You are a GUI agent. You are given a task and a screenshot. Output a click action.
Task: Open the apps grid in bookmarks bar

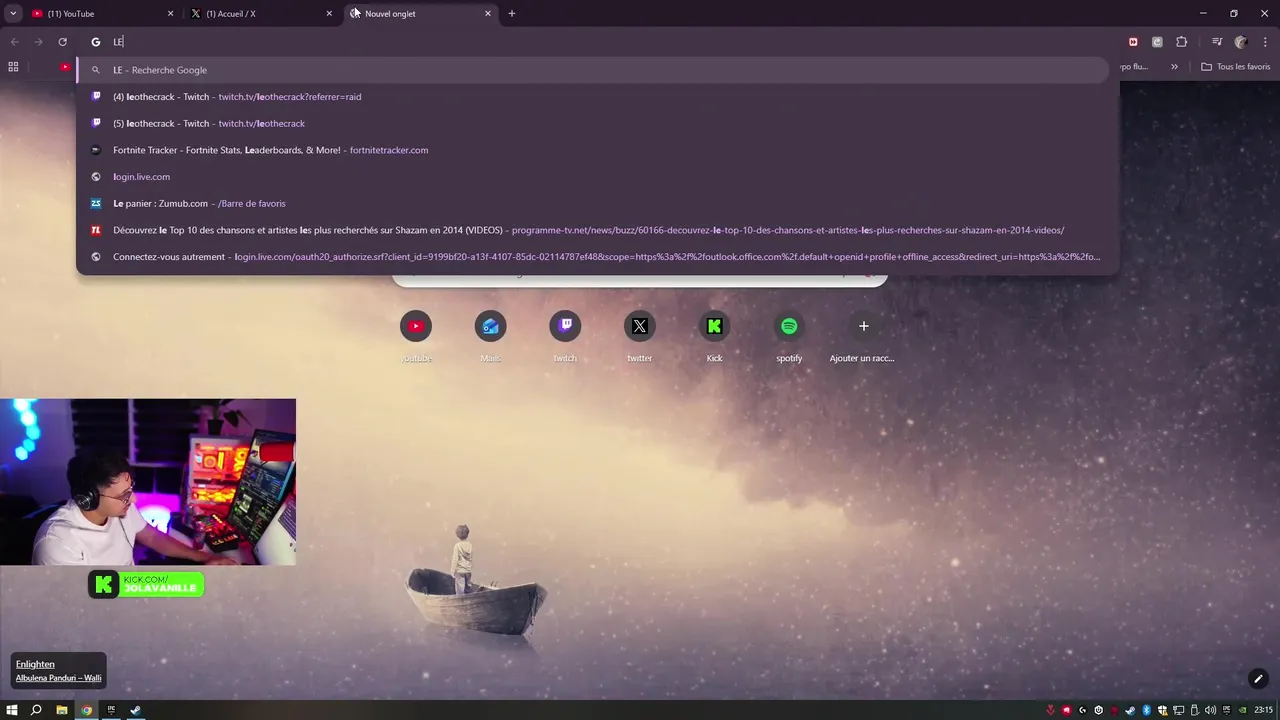pos(13,67)
